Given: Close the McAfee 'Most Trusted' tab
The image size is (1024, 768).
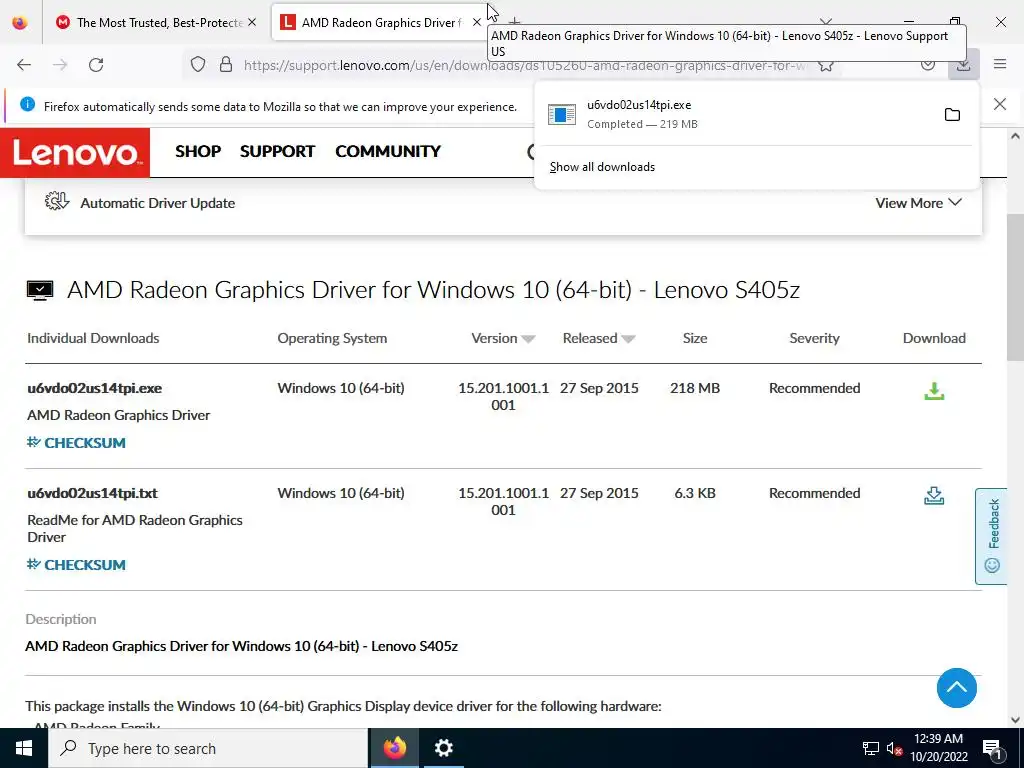Looking at the screenshot, I should 252,22.
